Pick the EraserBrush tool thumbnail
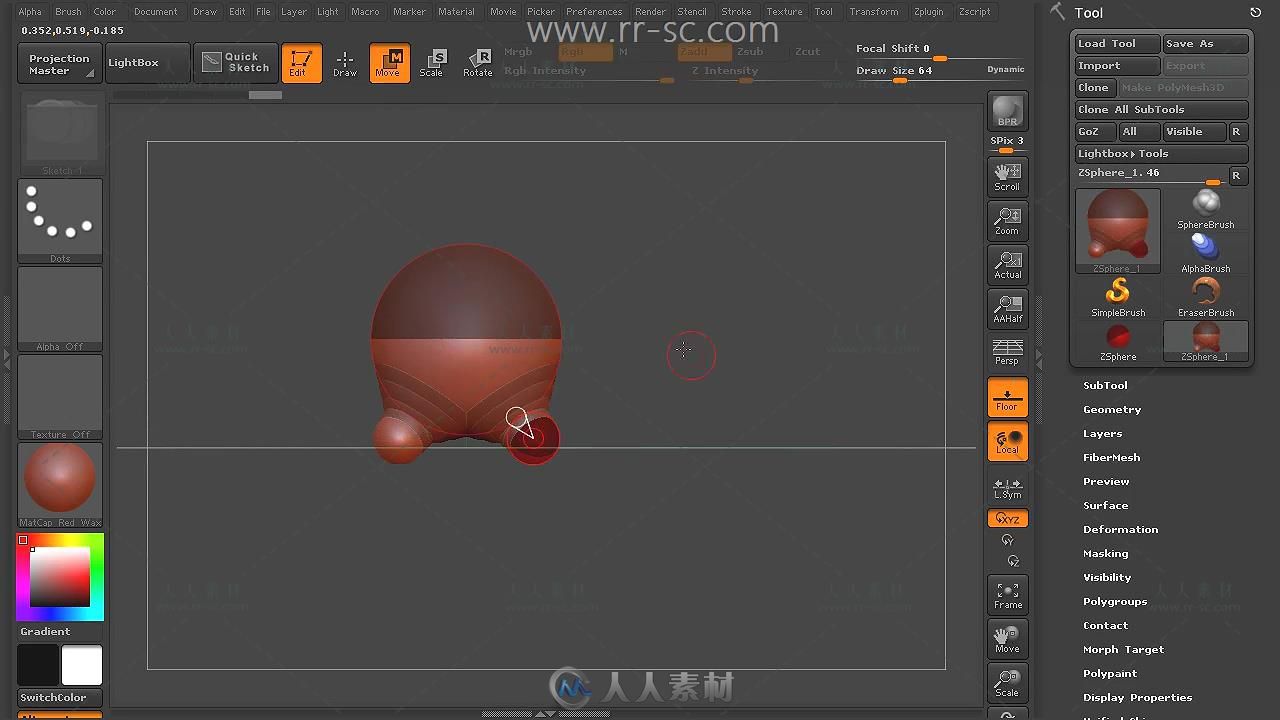Screen dimensions: 1280x720 tap(1206, 297)
